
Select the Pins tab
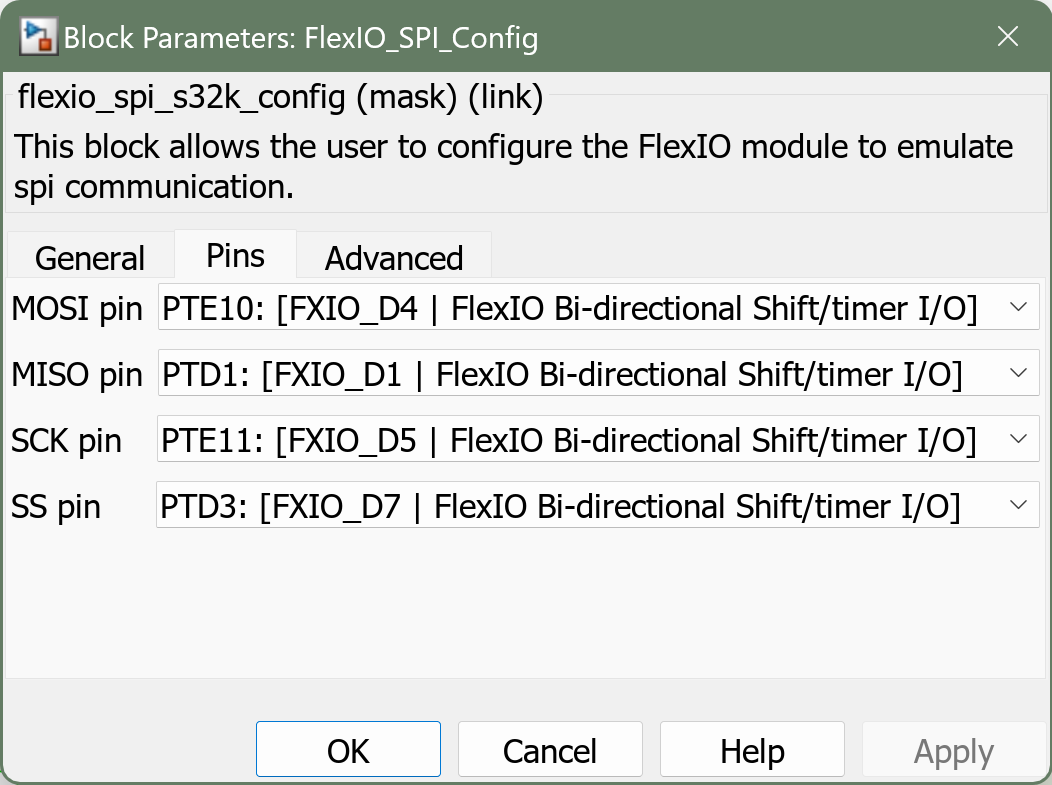(235, 255)
